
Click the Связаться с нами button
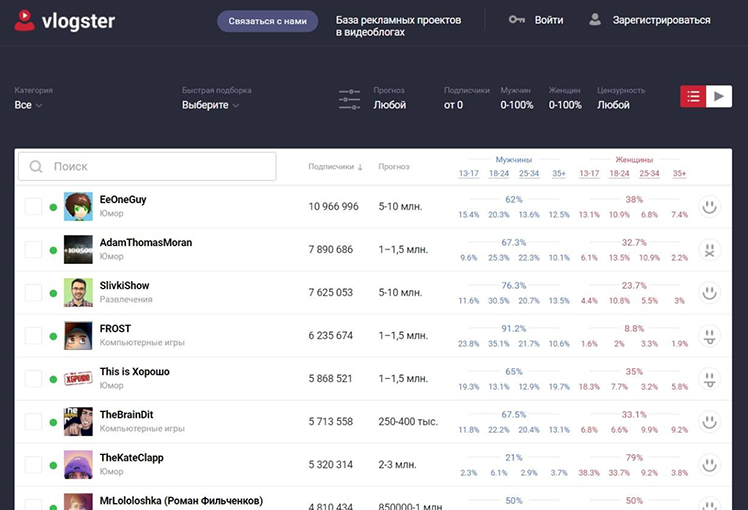(268, 21)
